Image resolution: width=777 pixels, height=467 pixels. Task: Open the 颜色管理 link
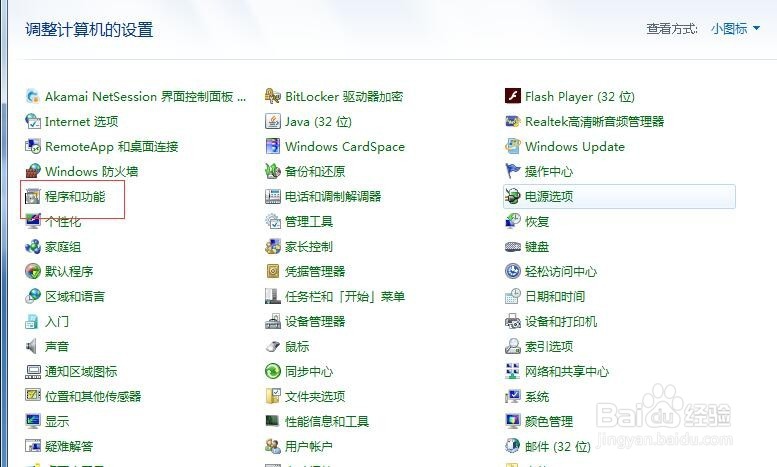click(x=549, y=421)
